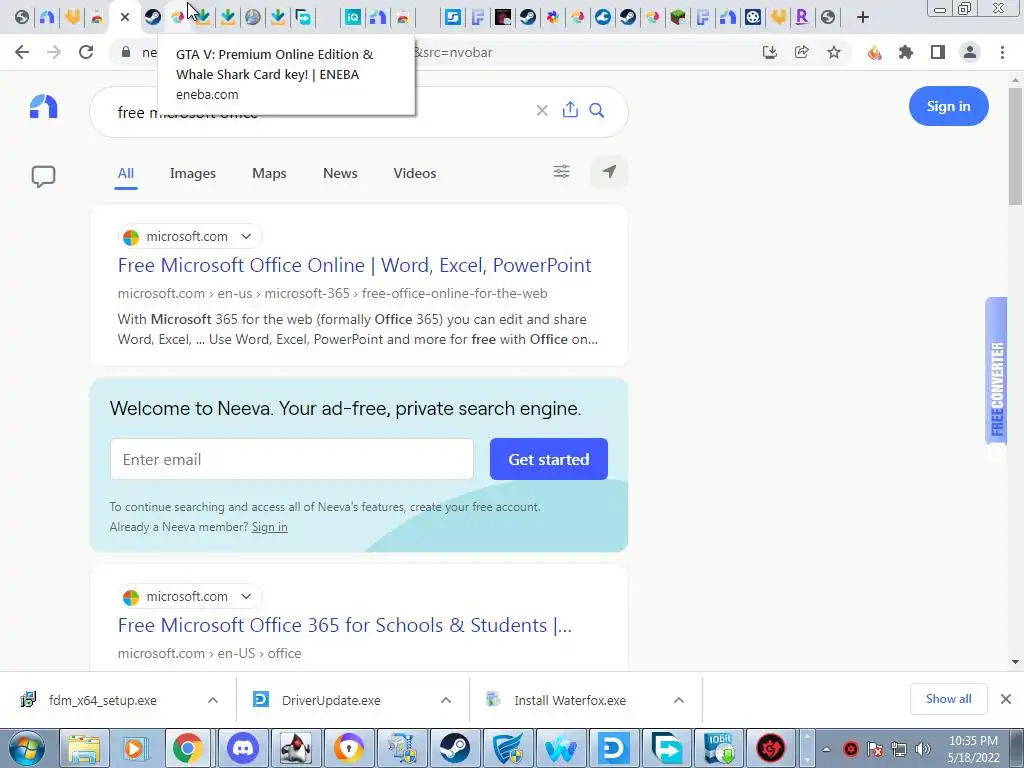The image size is (1024, 768).
Task: Click the scrollbar down arrow
Action: click(1015, 662)
